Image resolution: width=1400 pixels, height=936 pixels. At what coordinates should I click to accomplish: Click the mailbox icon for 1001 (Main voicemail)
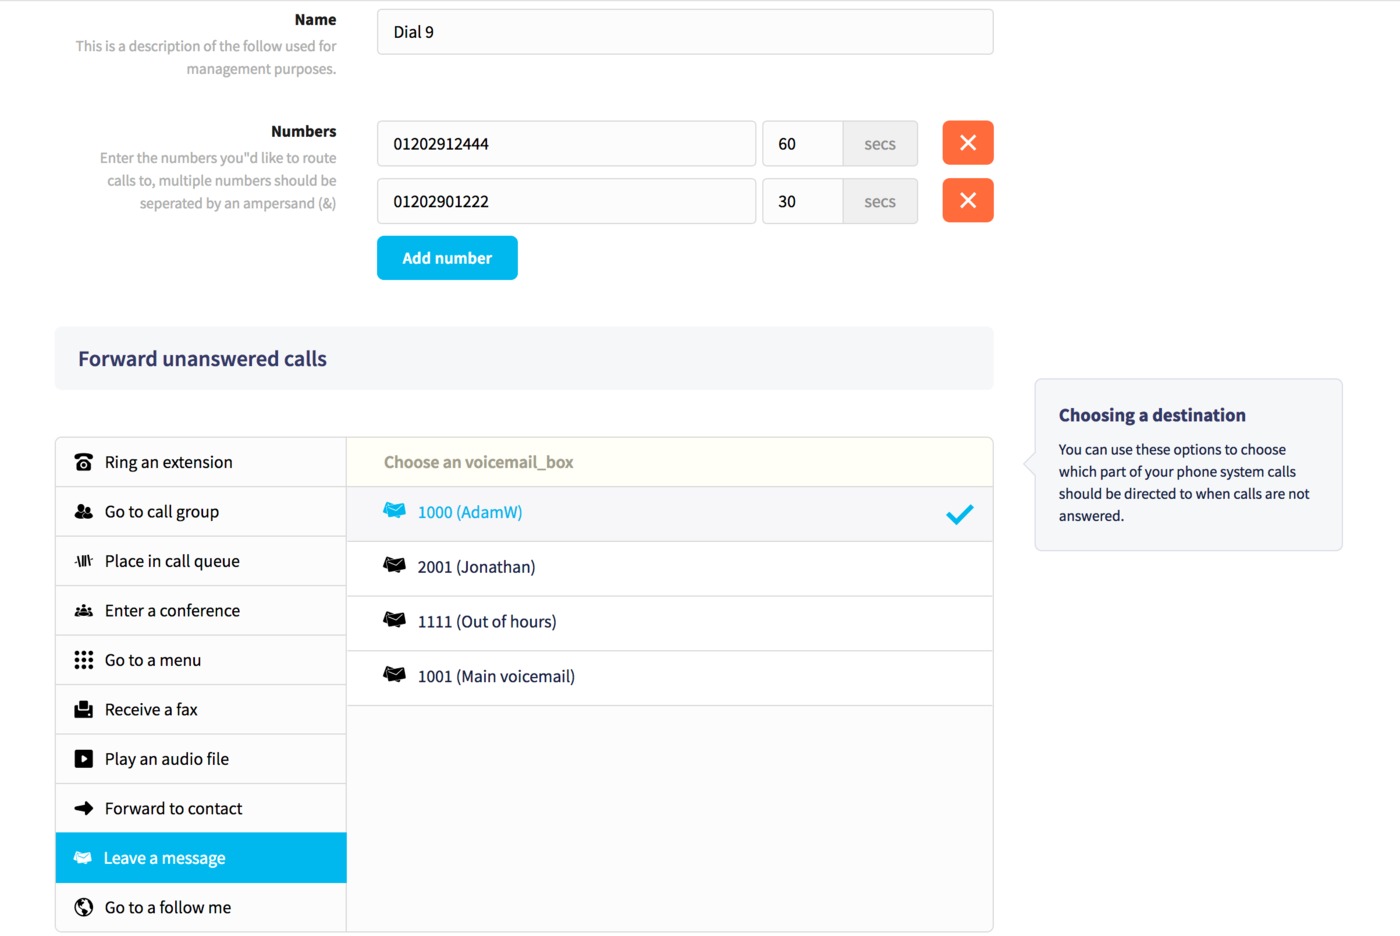[395, 675]
